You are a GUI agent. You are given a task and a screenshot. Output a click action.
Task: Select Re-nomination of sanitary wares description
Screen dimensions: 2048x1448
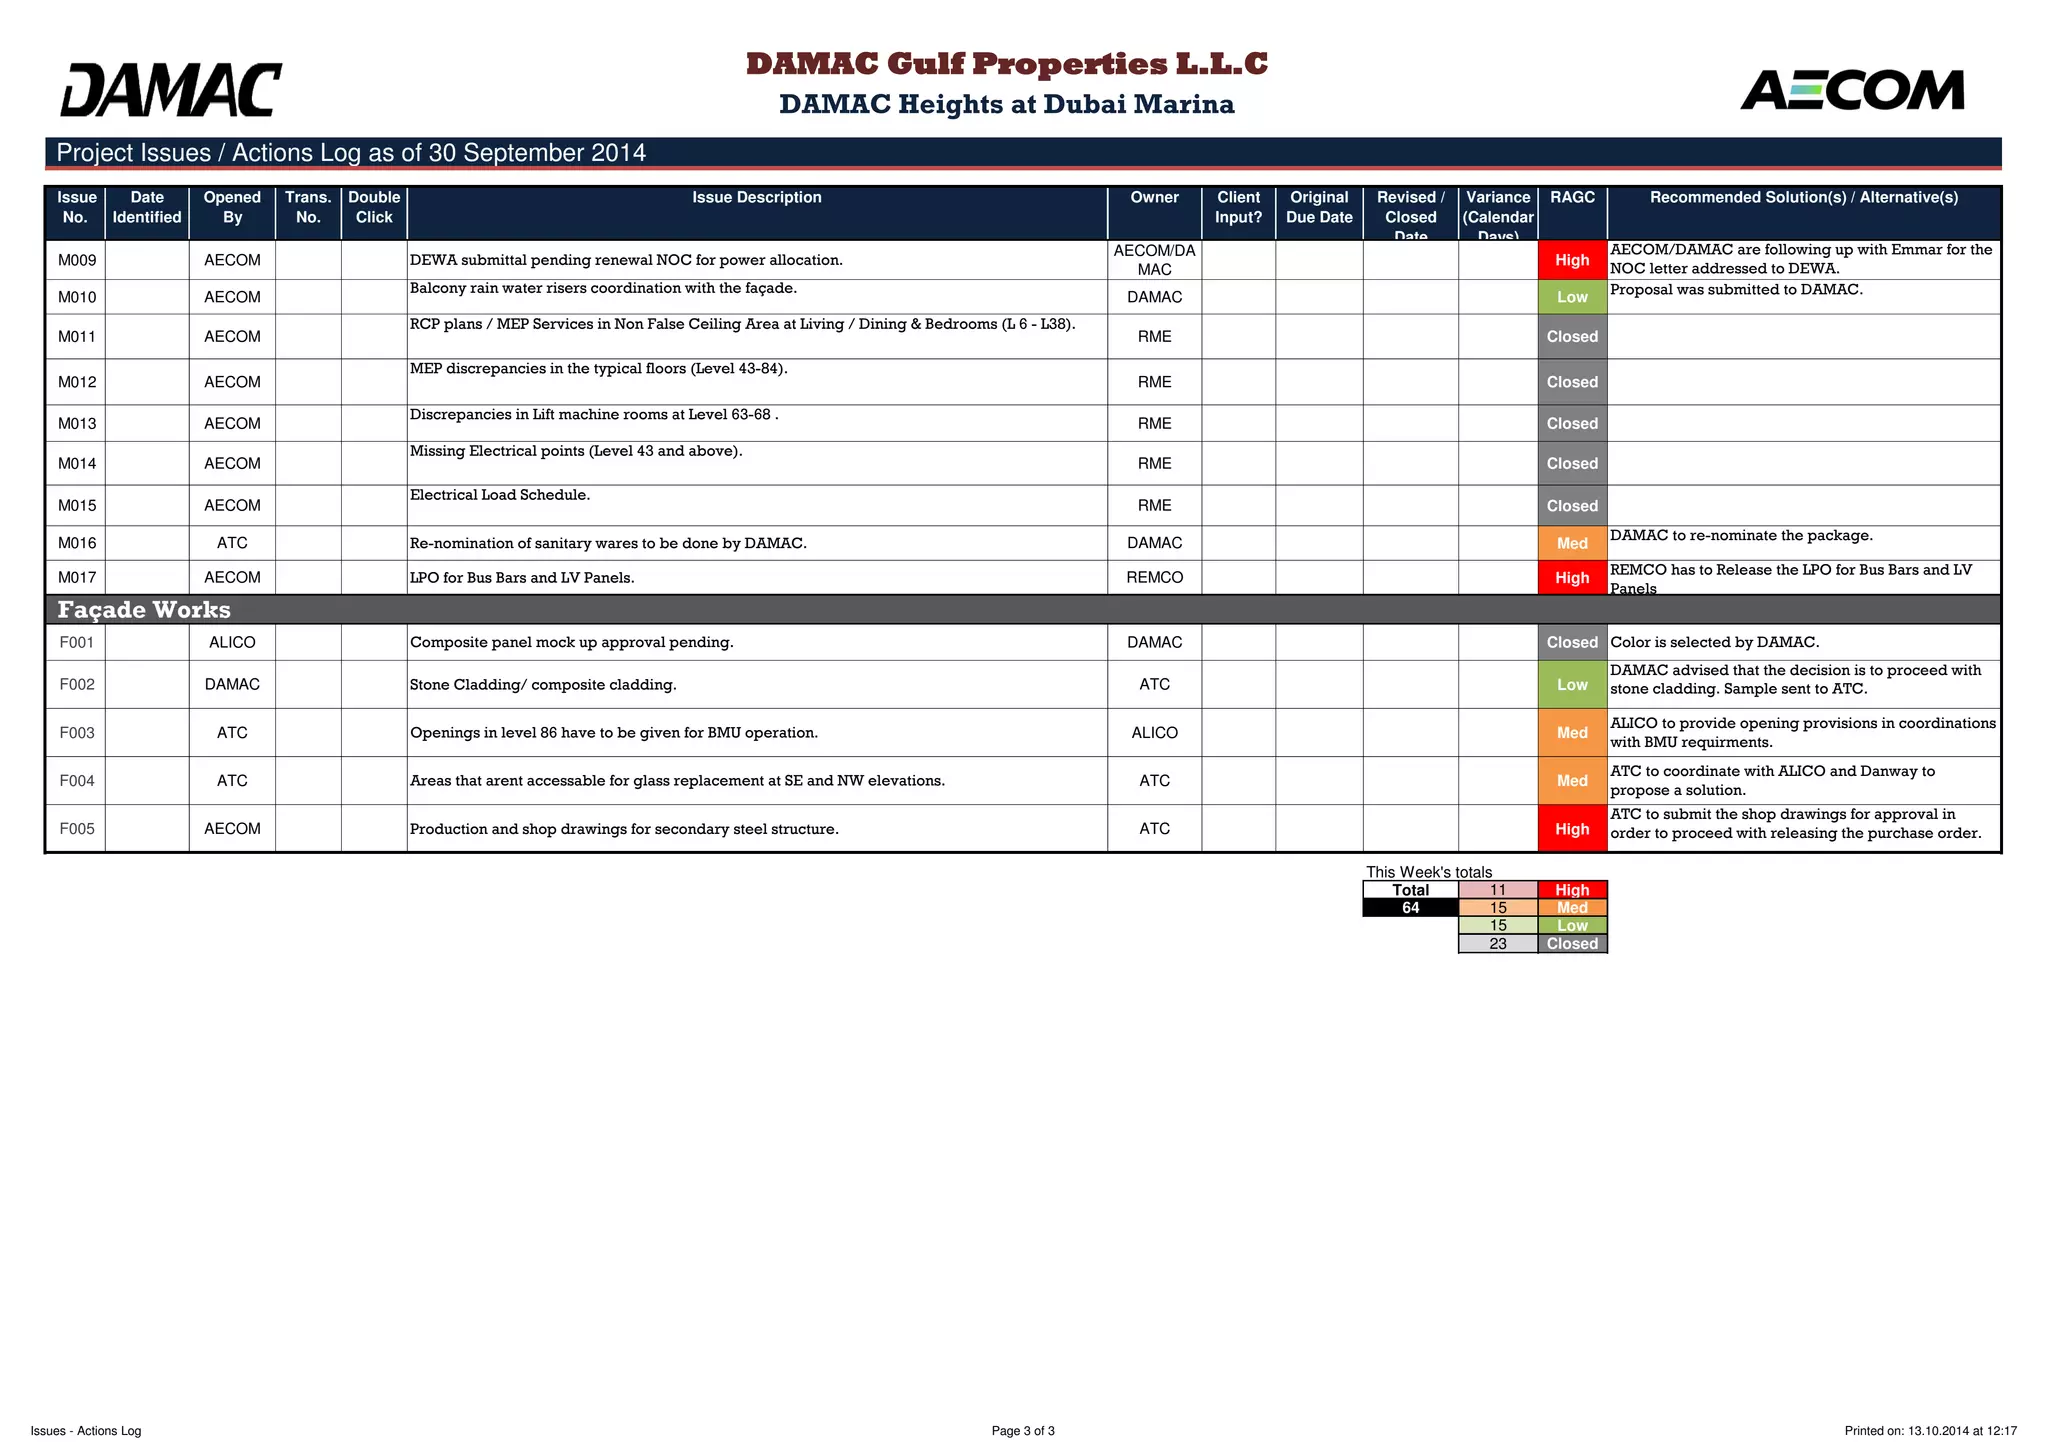tap(608, 543)
